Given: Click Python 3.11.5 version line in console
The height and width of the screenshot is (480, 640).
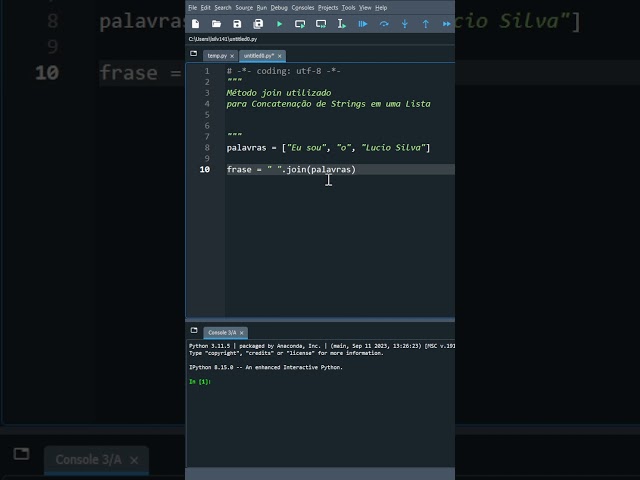Looking at the screenshot, I should [x=322, y=346].
